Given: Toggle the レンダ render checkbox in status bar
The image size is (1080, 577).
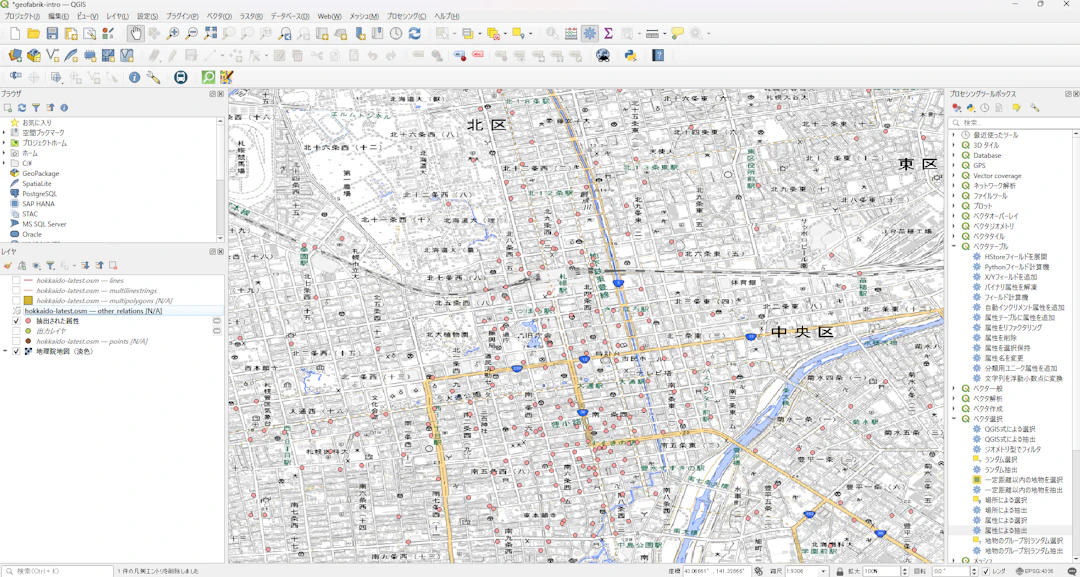Looking at the screenshot, I should pos(986,571).
